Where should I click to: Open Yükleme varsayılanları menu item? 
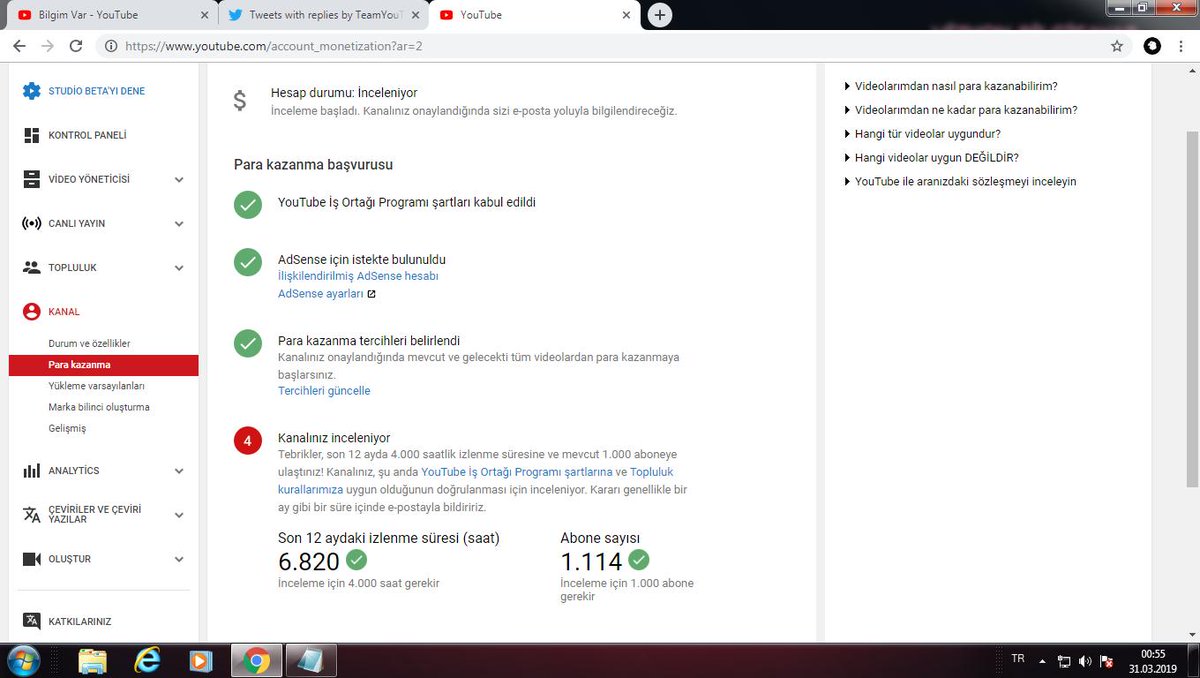point(97,386)
